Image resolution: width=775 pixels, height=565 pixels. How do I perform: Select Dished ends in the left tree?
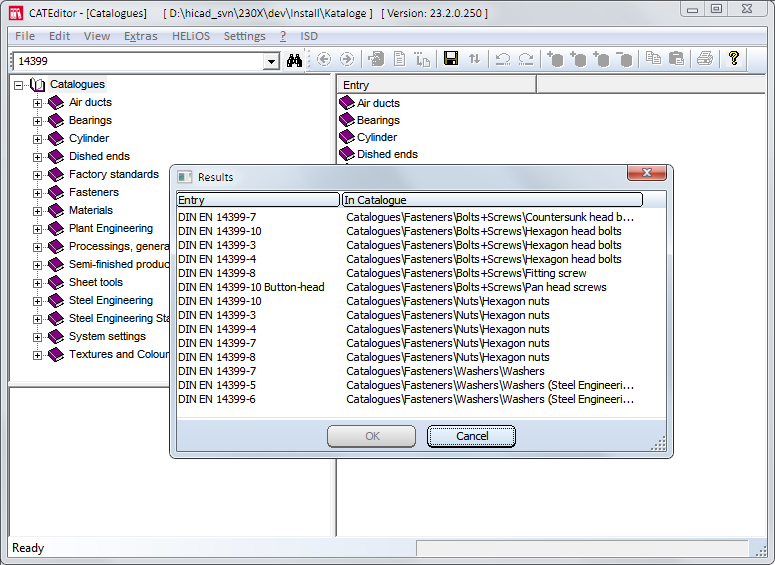[99, 156]
